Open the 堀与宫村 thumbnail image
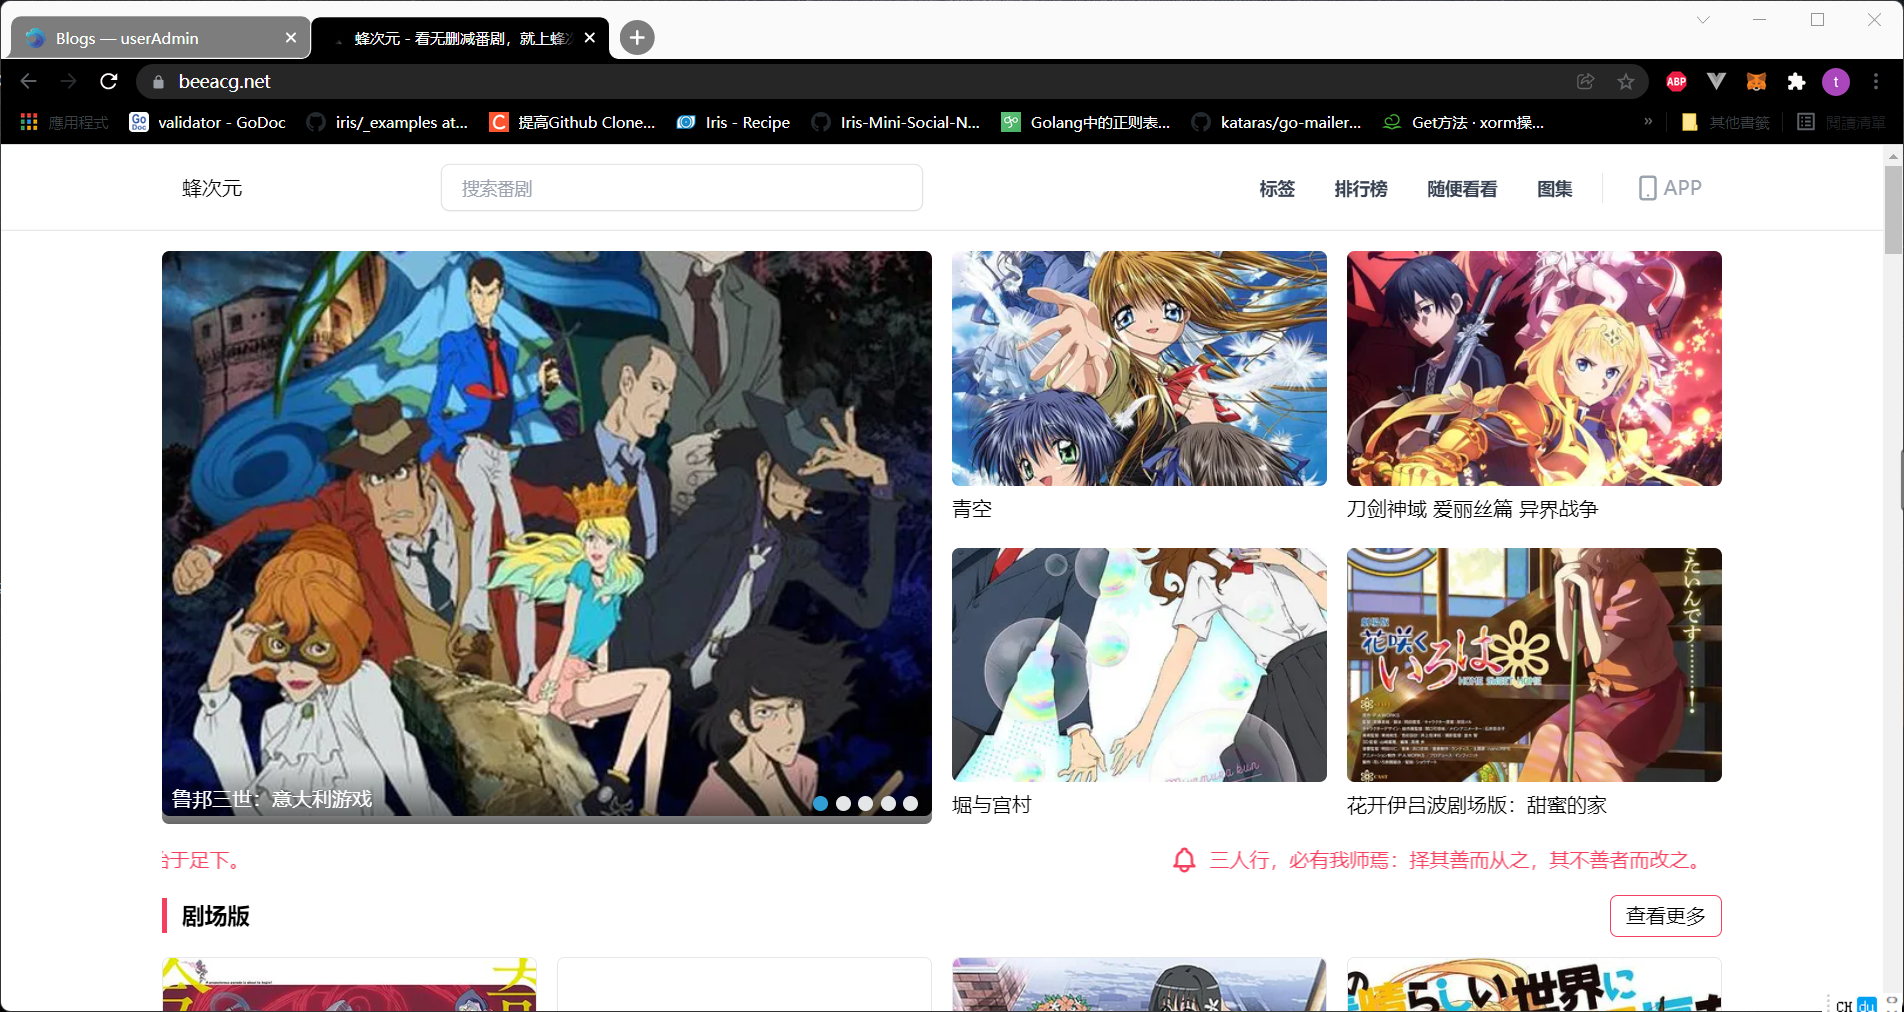This screenshot has width=1904, height=1012. tap(1139, 665)
